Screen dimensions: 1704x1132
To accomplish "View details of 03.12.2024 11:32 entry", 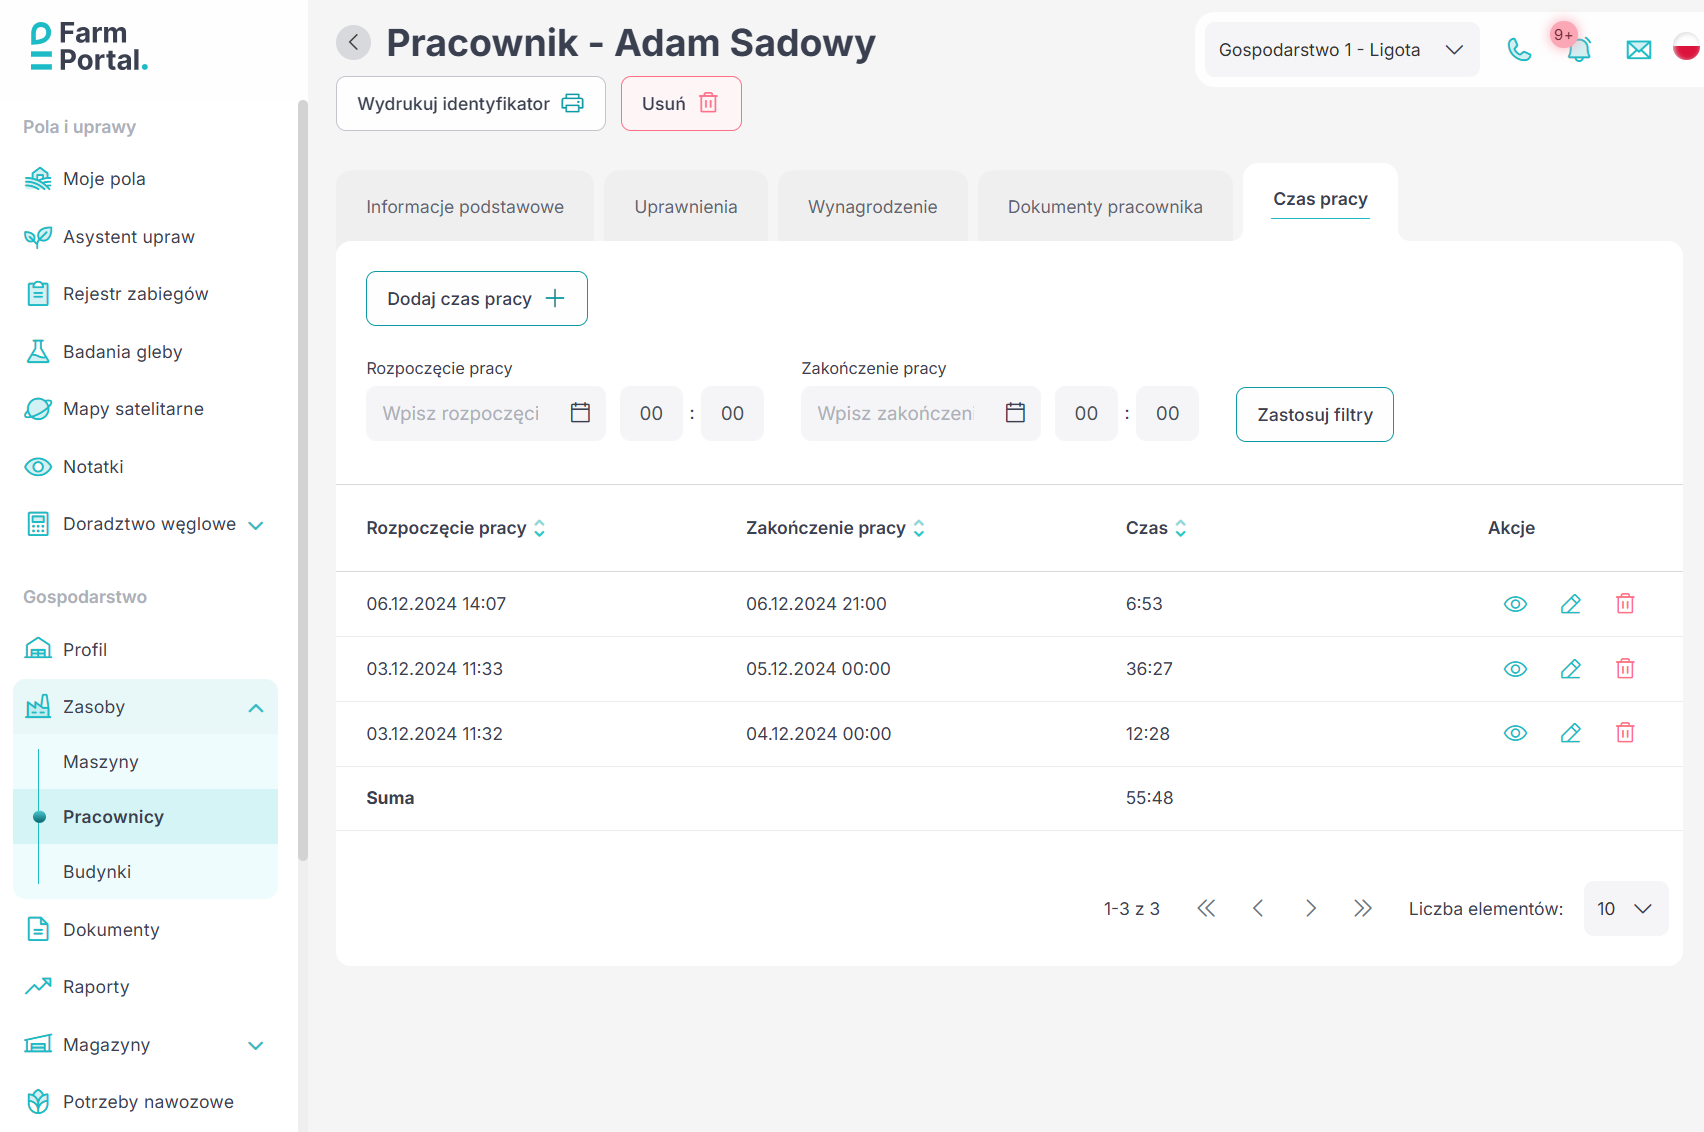I will coord(1515,734).
